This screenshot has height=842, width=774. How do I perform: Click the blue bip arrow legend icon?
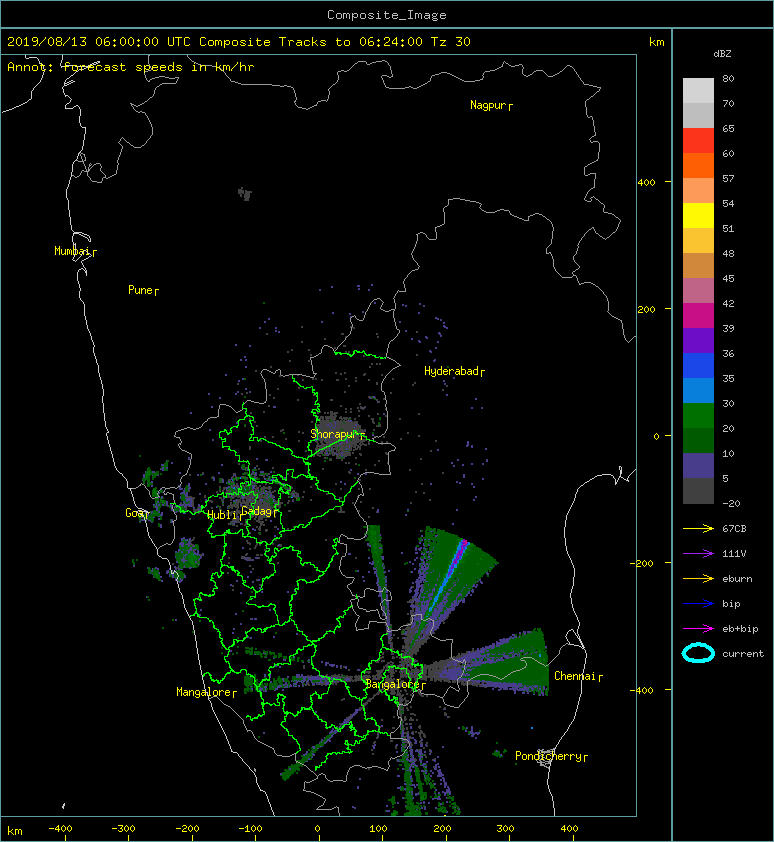698,604
